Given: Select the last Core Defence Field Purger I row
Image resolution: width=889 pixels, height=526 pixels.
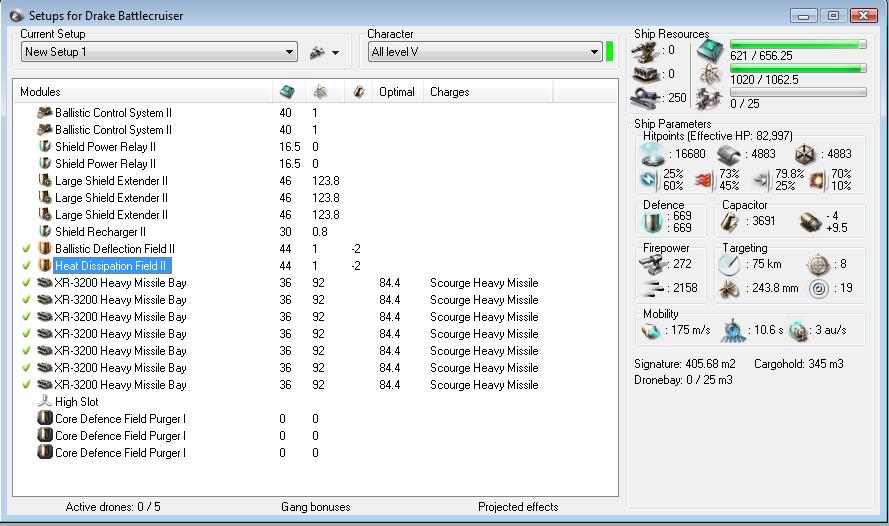Looking at the screenshot, I should click(x=315, y=453).
